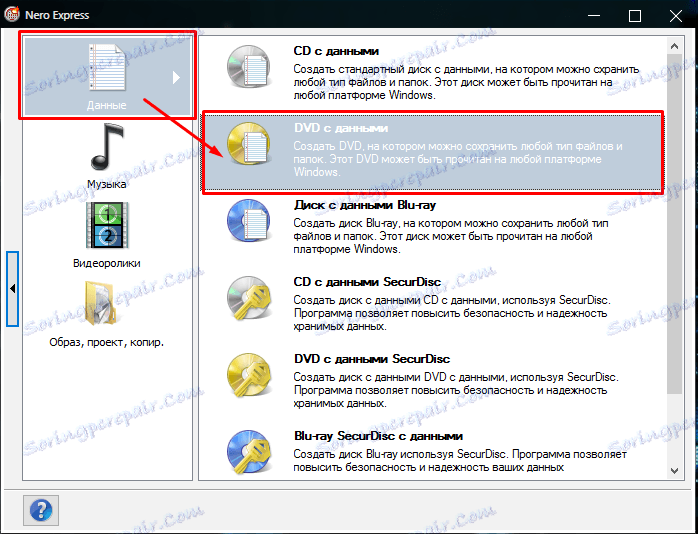
Task: Click description 'Создать диск Blu-ray, на котором'
Action: tap(450, 236)
